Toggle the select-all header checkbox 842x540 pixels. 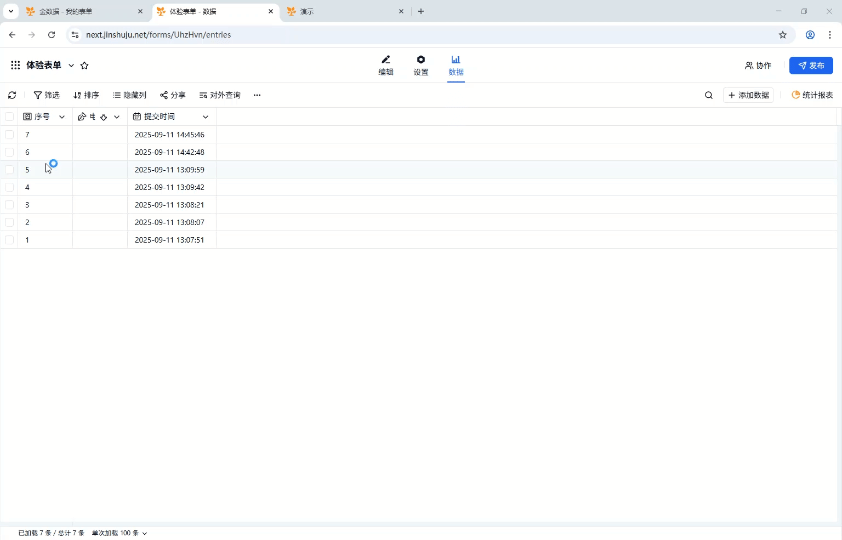click(x=10, y=117)
